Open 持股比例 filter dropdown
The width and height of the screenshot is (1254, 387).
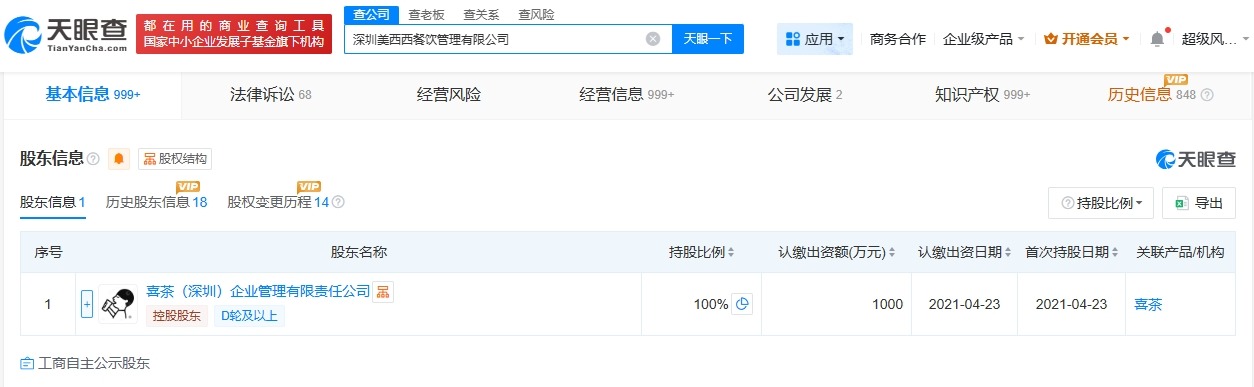click(x=1101, y=203)
